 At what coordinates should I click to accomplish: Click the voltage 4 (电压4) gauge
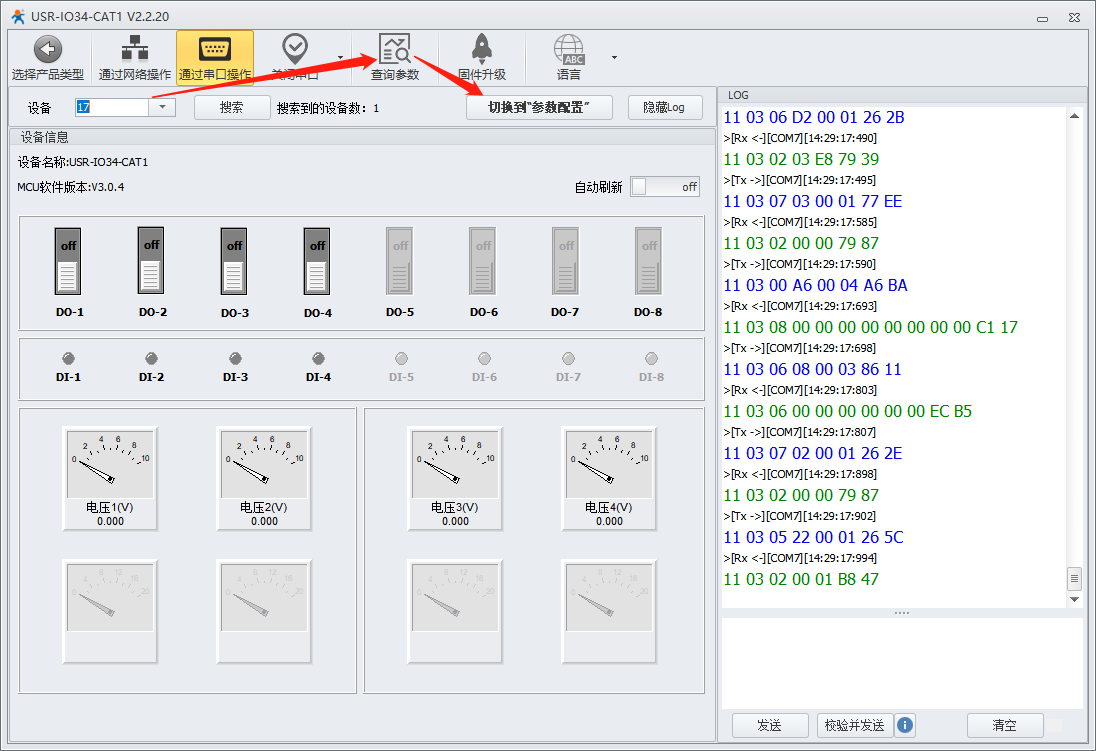tap(609, 478)
